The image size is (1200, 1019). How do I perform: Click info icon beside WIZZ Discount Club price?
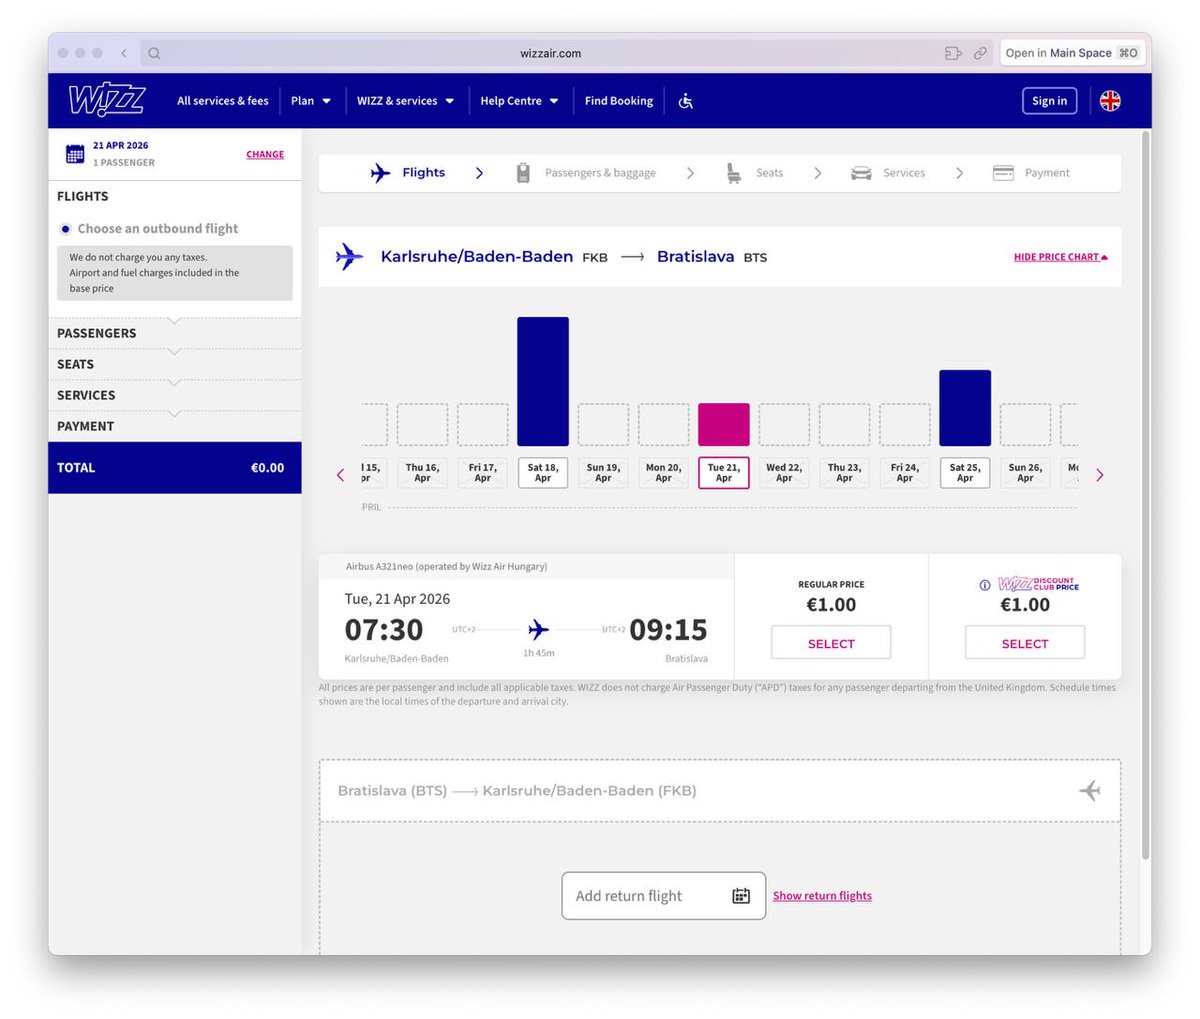point(985,585)
